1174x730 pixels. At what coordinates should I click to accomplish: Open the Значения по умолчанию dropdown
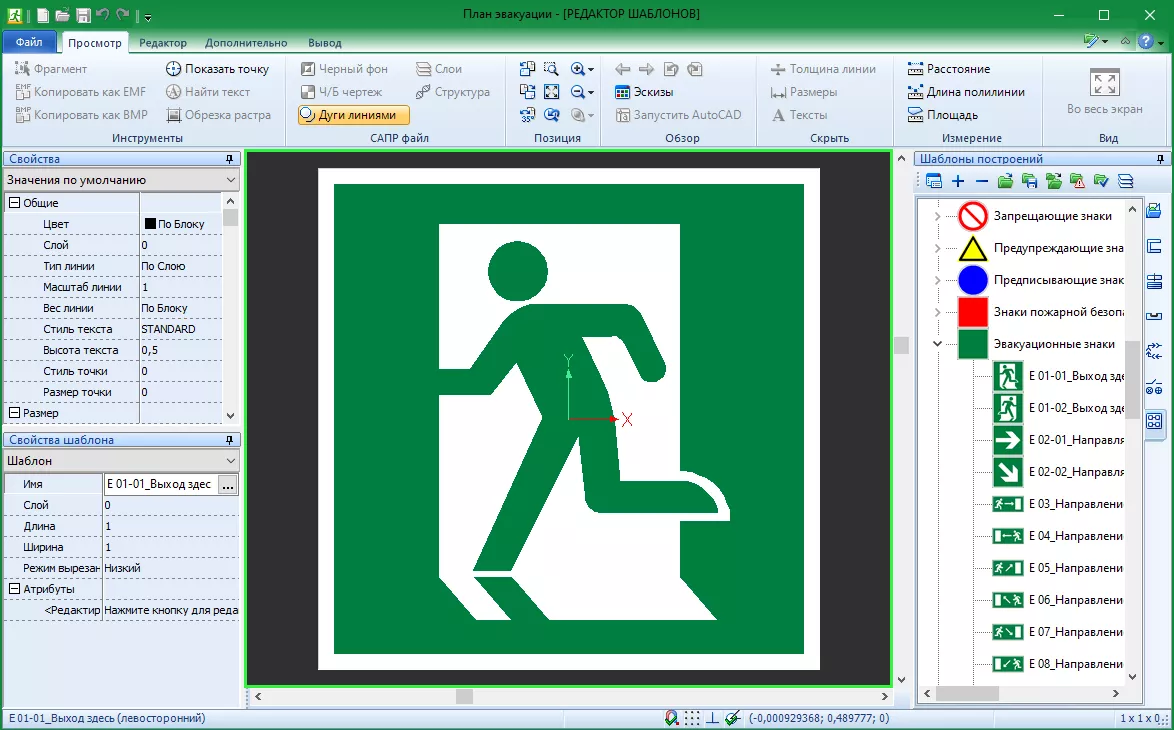[x=121, y=180]
